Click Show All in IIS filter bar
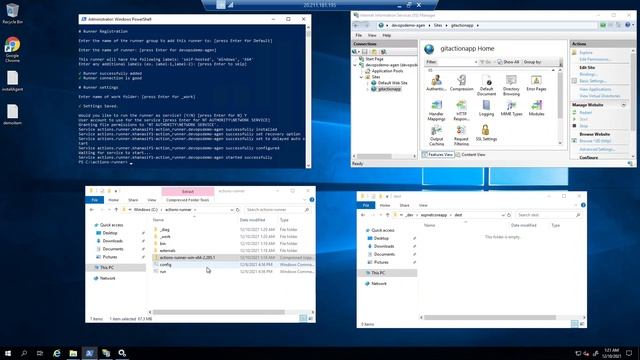The width and height of the screenshot is (640, 360). click(x=508, y=62)
